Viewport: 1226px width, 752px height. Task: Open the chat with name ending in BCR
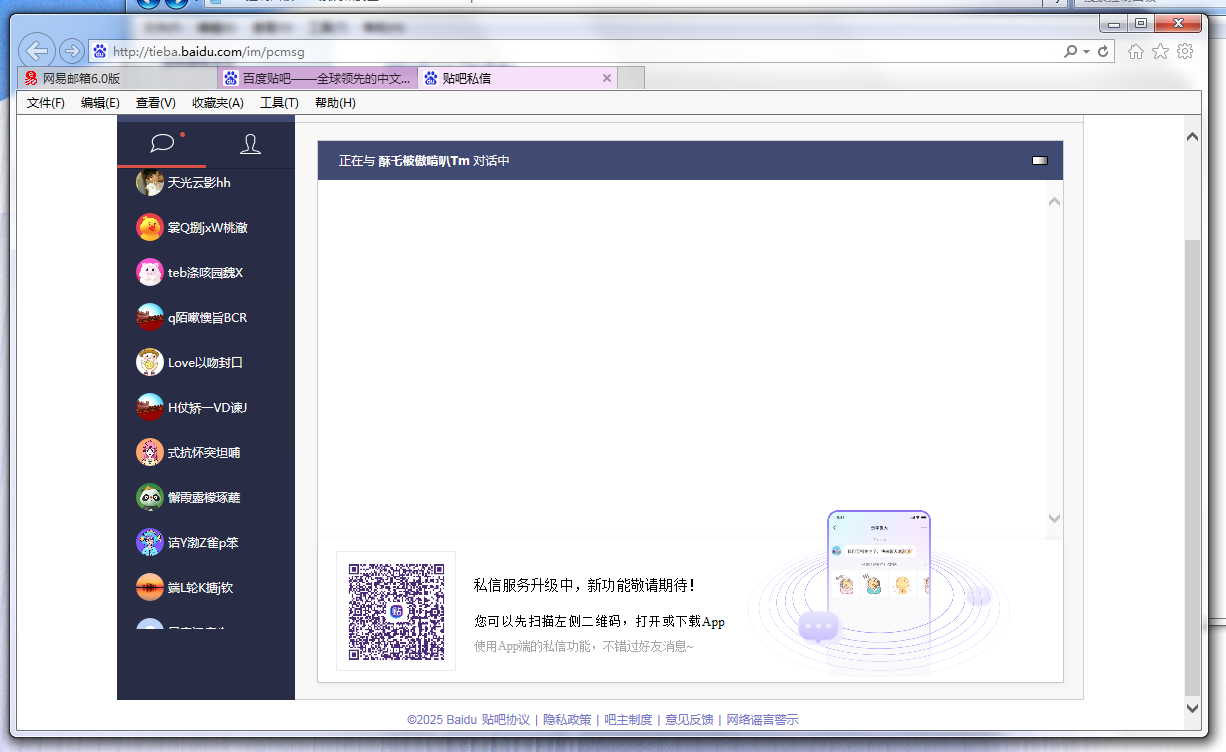[206, 317]
